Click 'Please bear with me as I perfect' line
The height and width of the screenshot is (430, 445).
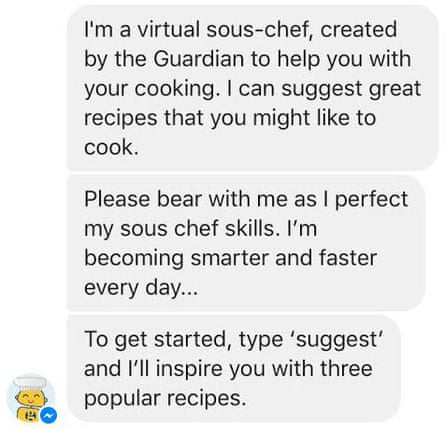246,200
